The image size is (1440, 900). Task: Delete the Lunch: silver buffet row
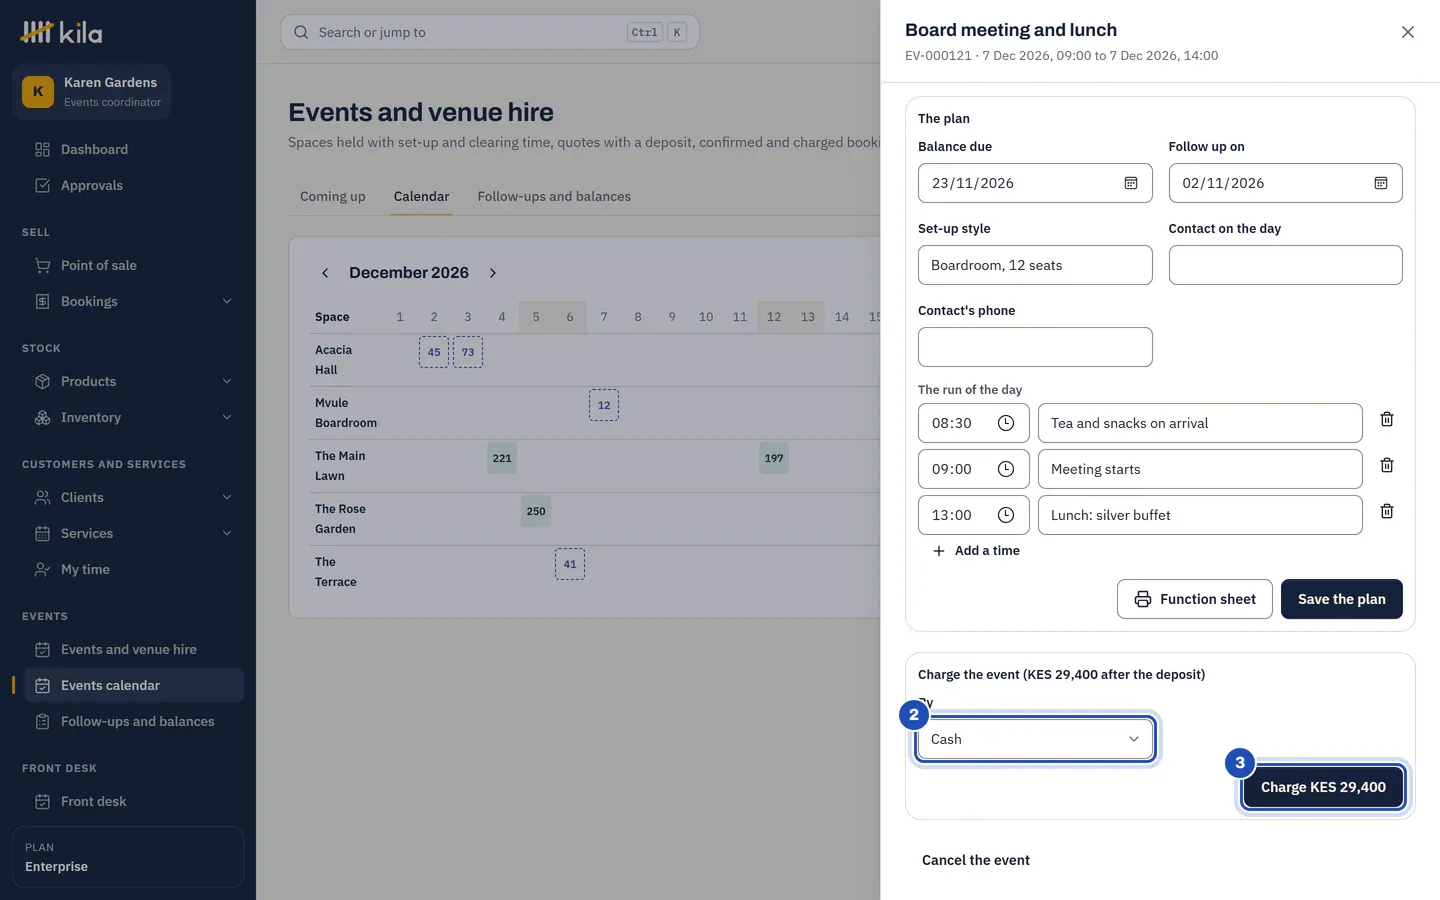click(x=1387, y=511)
